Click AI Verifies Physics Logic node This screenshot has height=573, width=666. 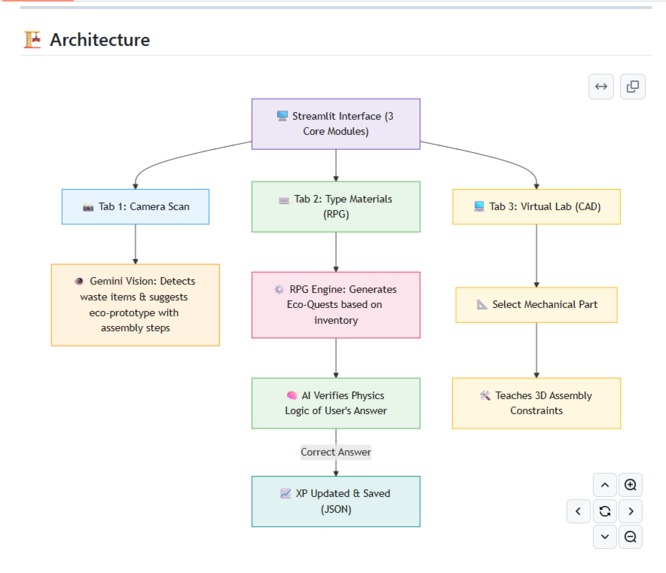pos(336,403)
